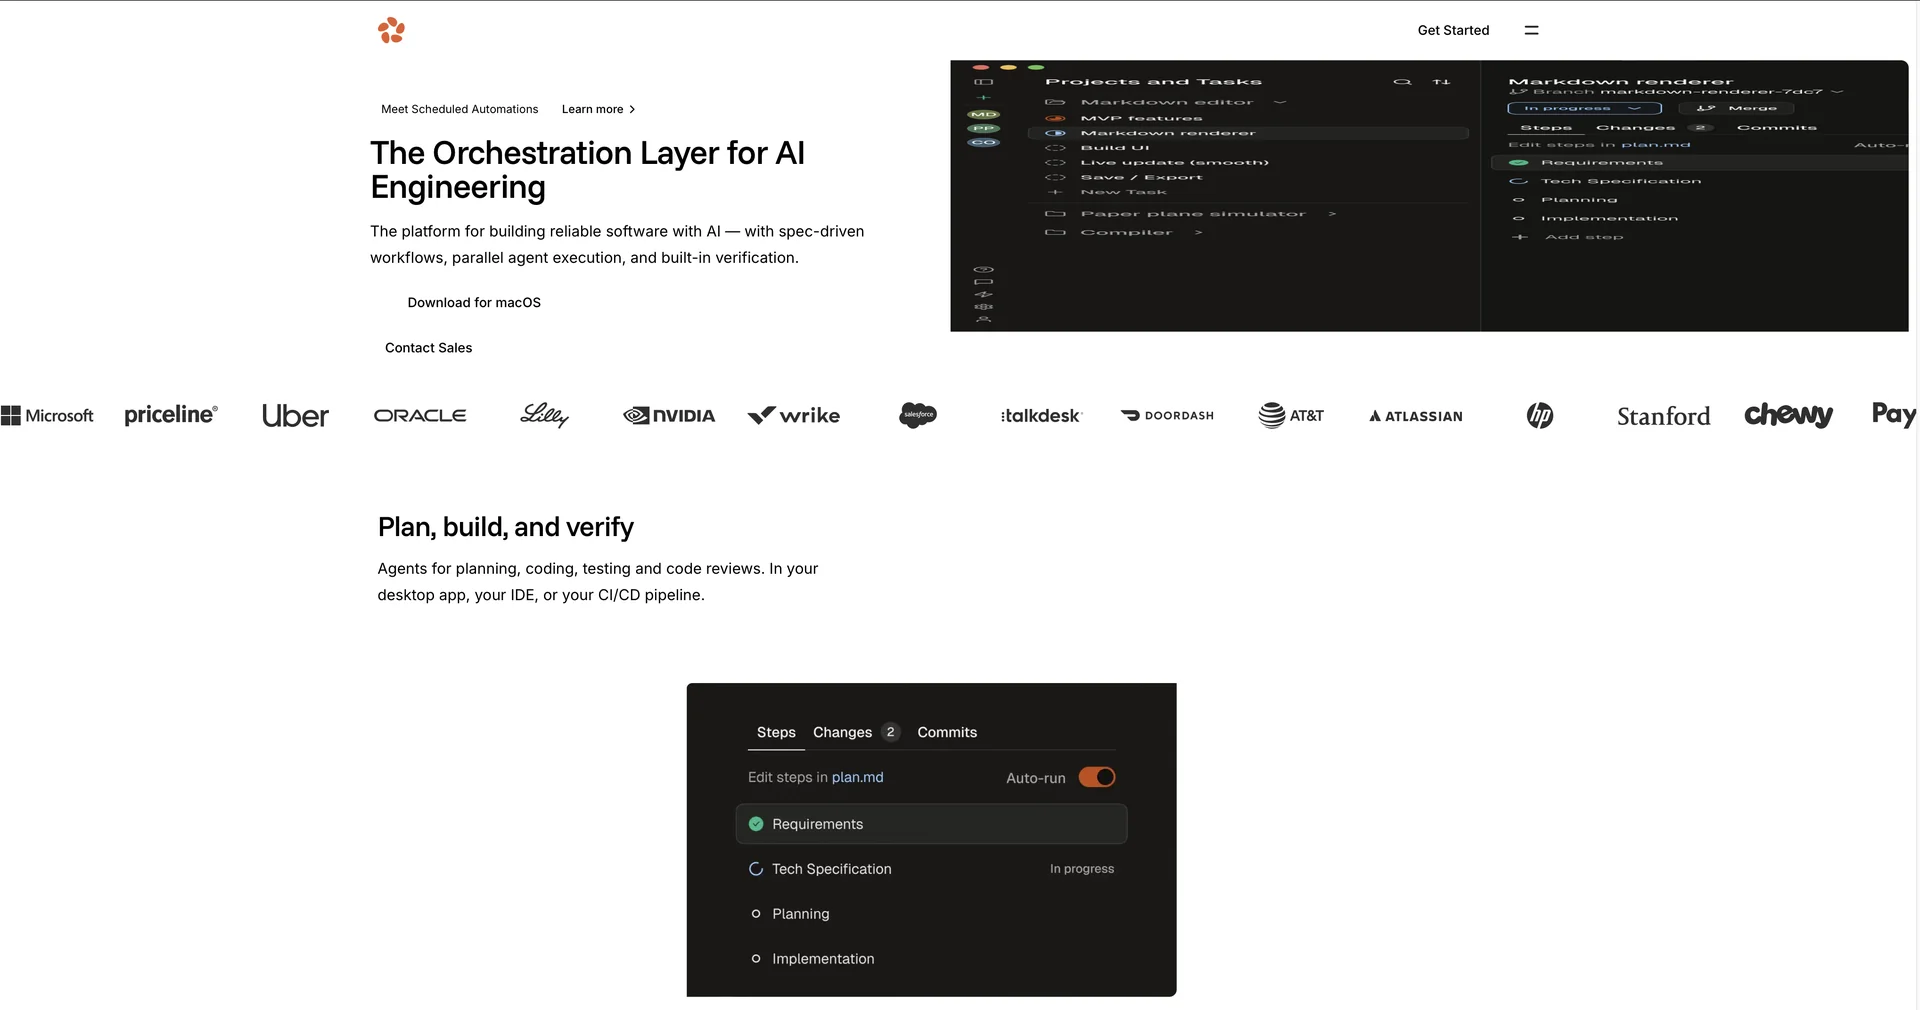Select the MD project badge in sidebar

984,114
